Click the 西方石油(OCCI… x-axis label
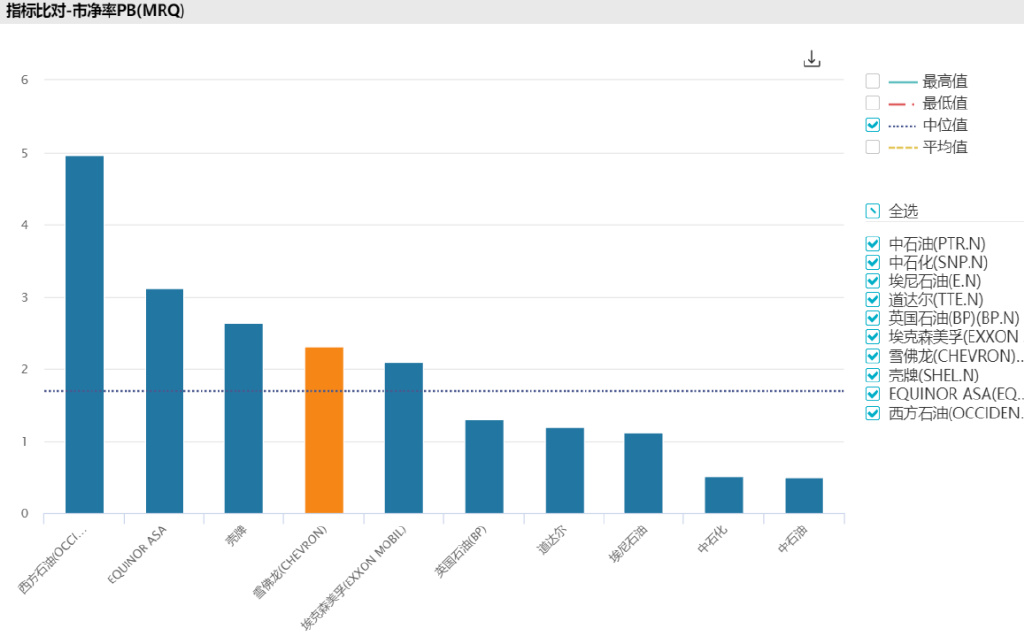 click(x=52, y=560)
